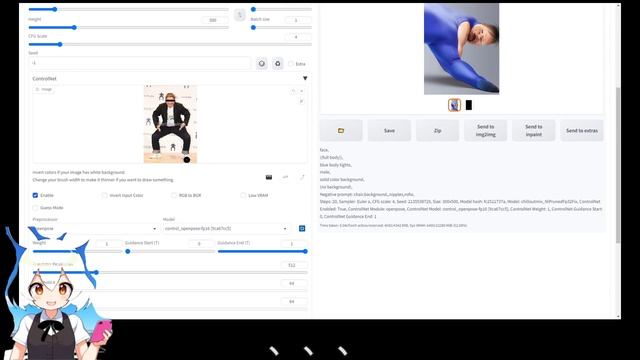
Task: Click the Guidance Start slider handle
Action: tap(128, 251)
